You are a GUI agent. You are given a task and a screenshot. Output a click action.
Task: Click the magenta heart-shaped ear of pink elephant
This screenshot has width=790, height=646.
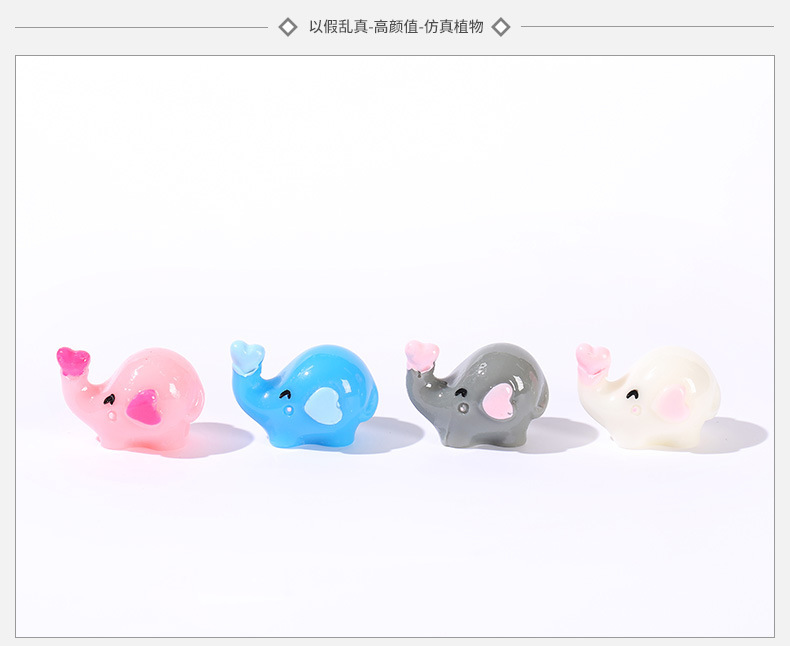[145, 407]
